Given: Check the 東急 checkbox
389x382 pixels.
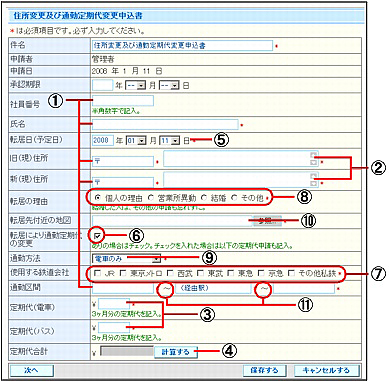Looking at the screenshot, I should click(x=231, y=273).
